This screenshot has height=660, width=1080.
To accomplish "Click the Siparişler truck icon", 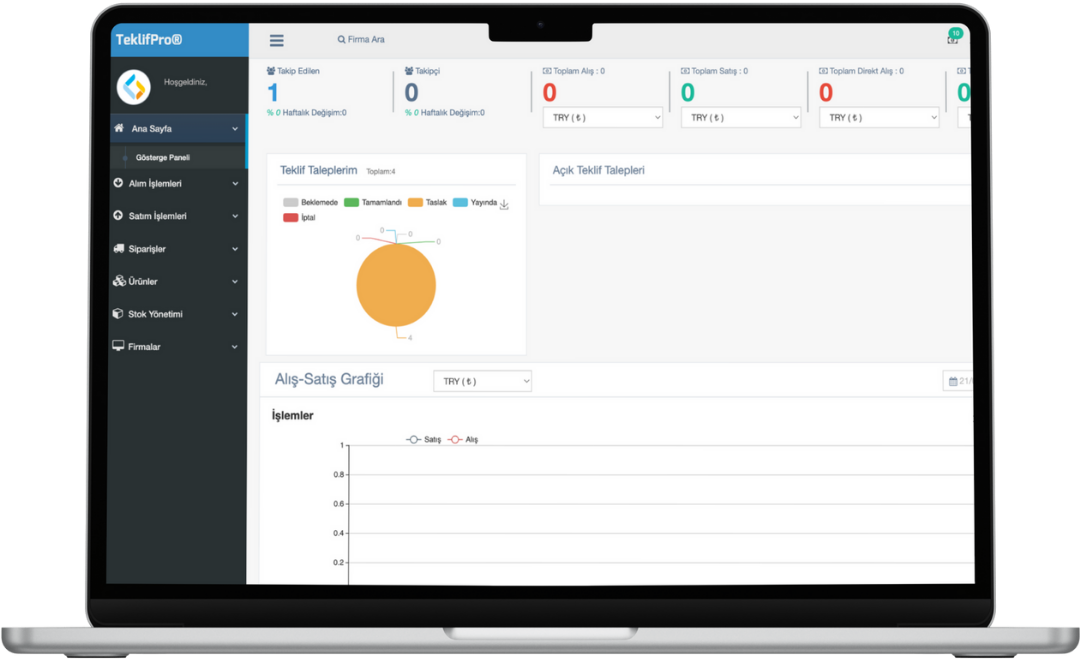I will [x=118, y=249].
